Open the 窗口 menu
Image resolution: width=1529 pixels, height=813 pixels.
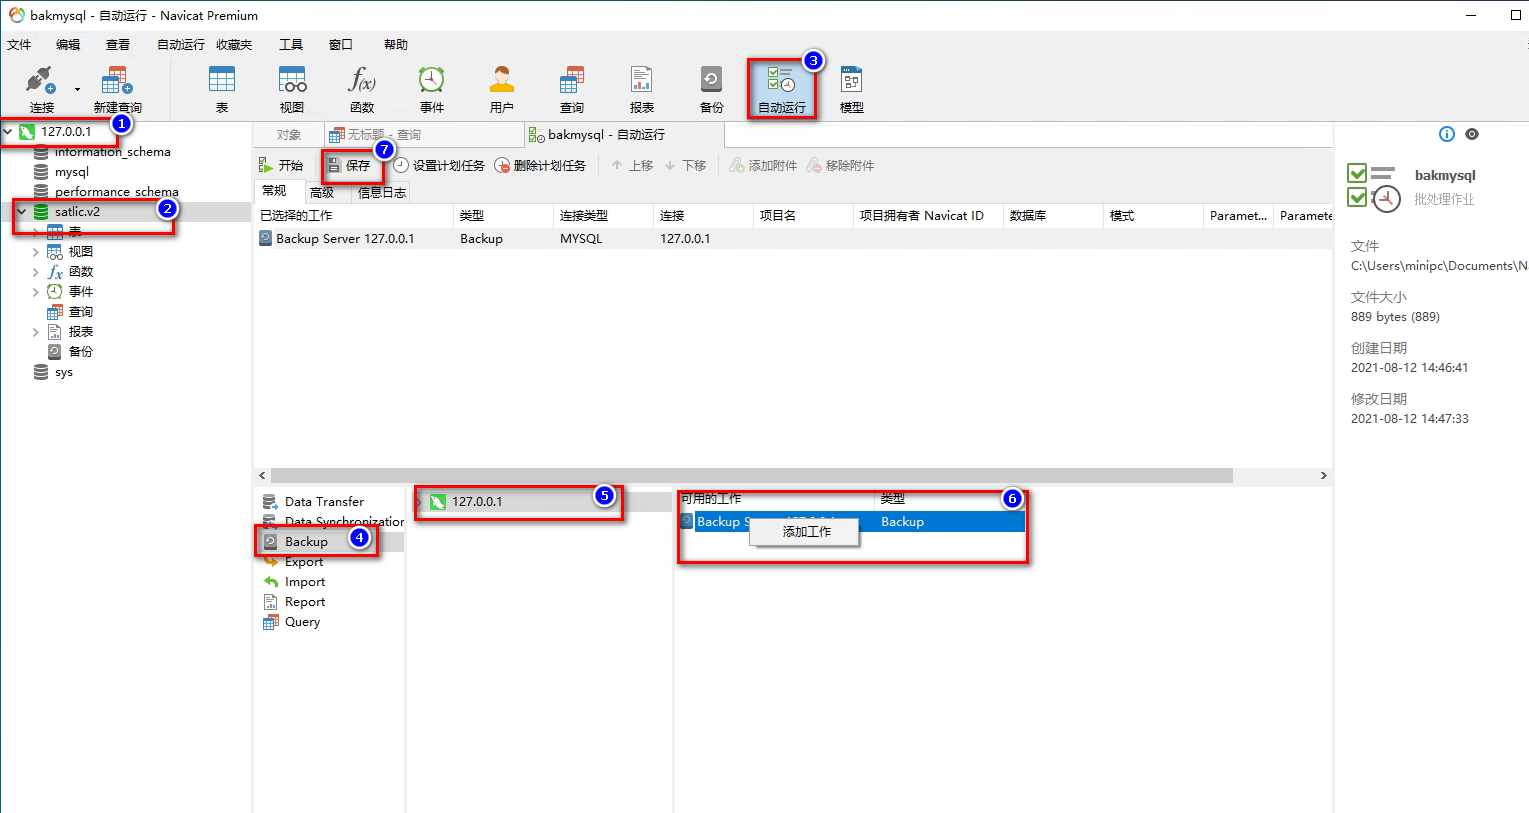point(341,44)
